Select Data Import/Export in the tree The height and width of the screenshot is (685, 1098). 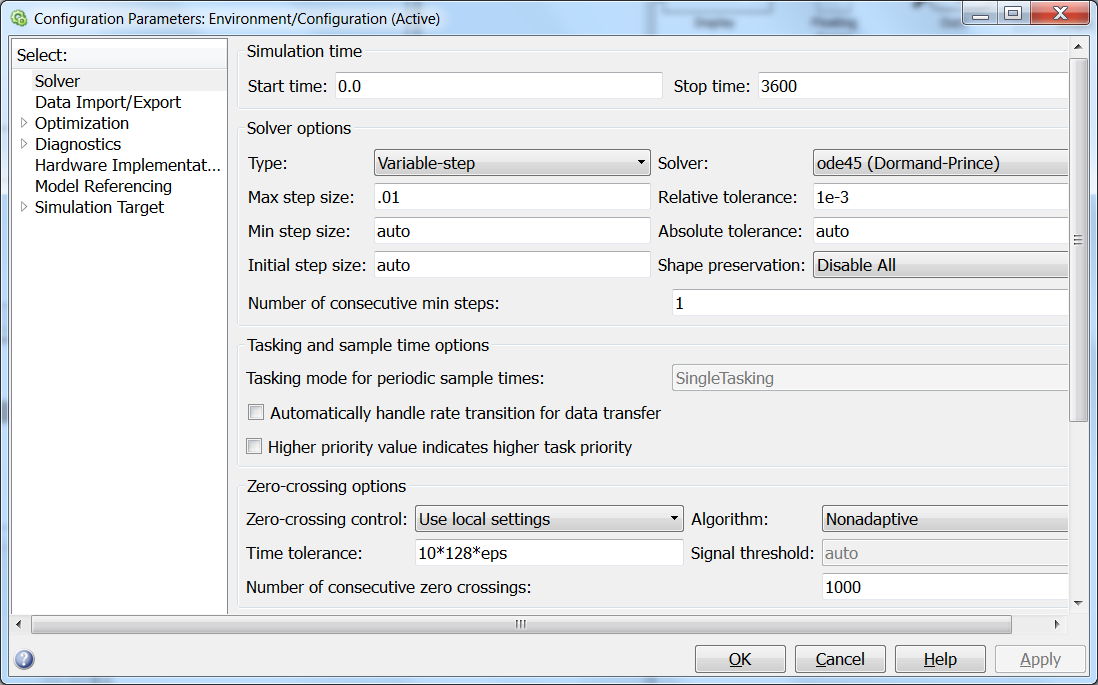[108, 102]
